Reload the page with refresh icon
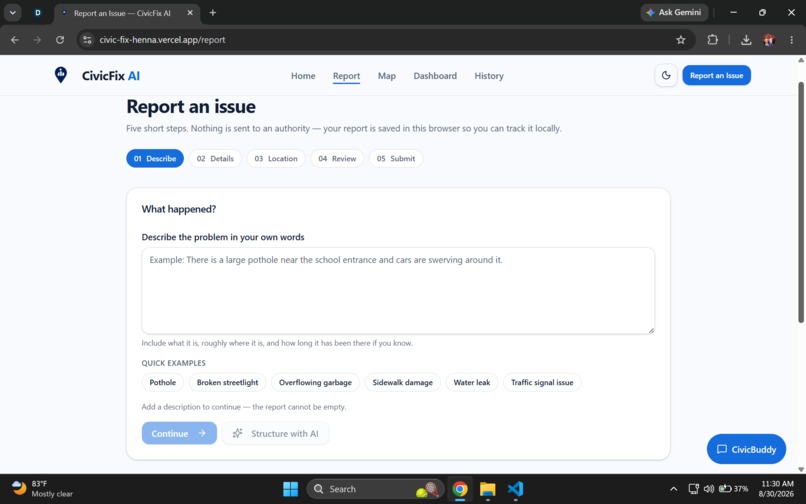Viewport: 806px width, 504px height. tap(60, 40)
